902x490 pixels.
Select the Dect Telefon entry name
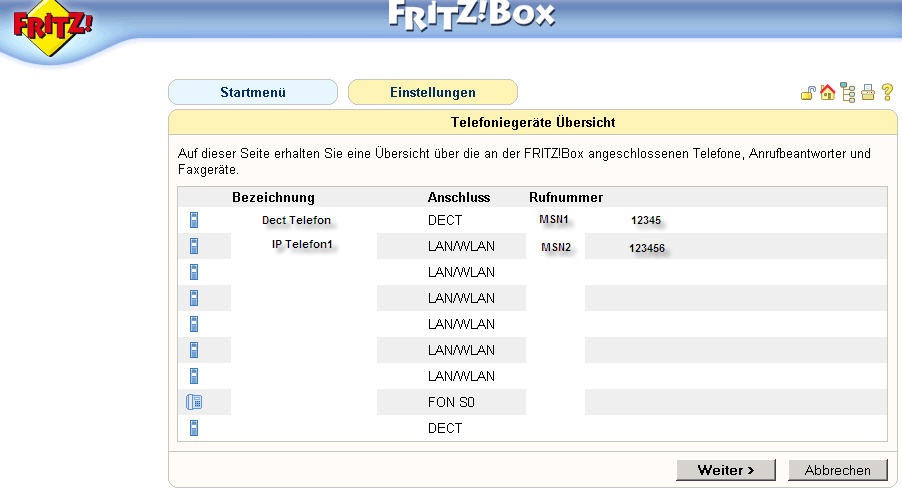pyautogui.click(x=296, y=220)
